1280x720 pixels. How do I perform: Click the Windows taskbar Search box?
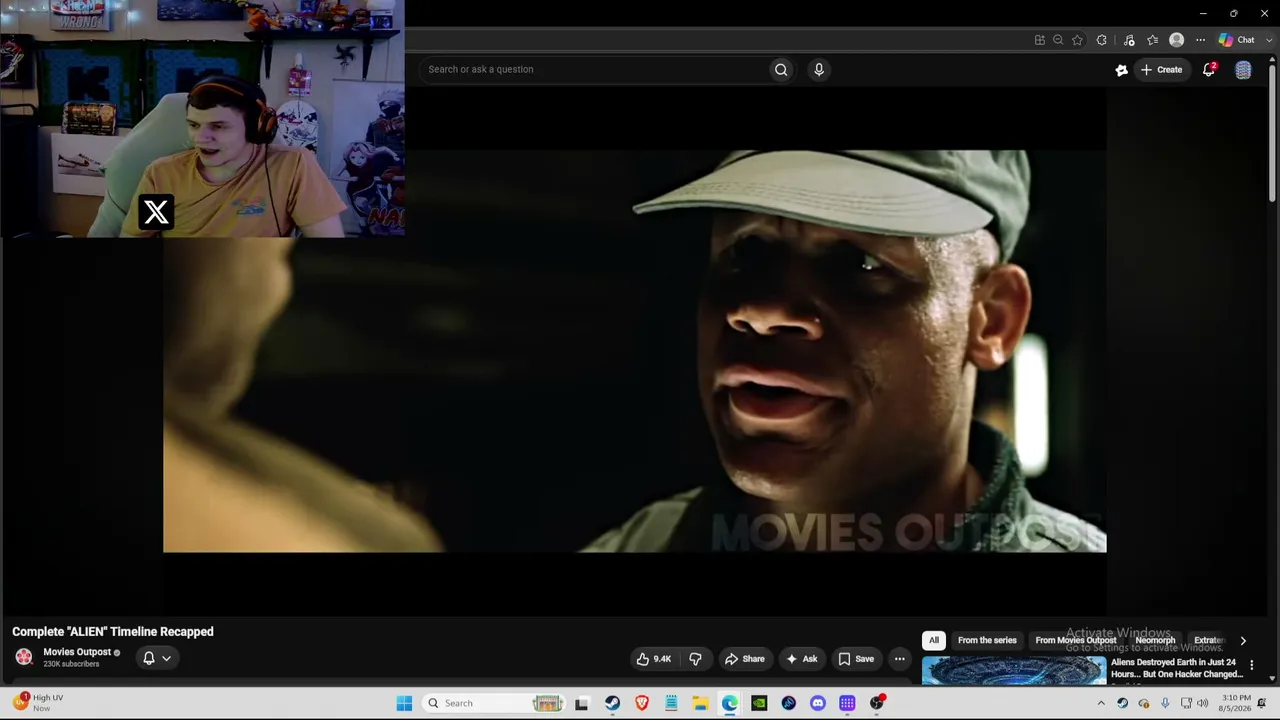coord(495,703)
